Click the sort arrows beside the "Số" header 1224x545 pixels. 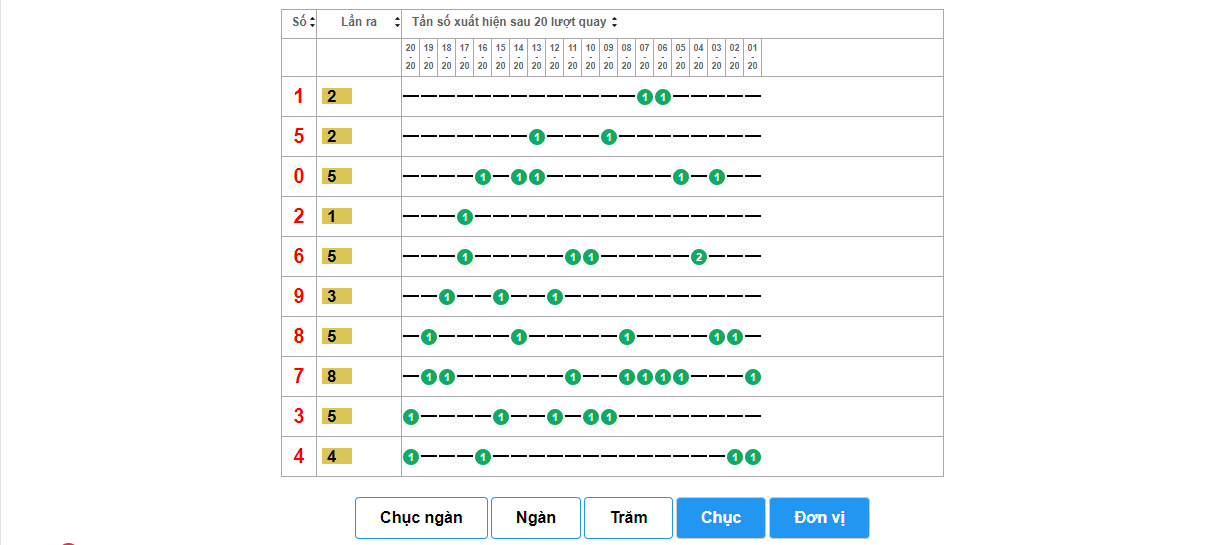click(312, 22)
